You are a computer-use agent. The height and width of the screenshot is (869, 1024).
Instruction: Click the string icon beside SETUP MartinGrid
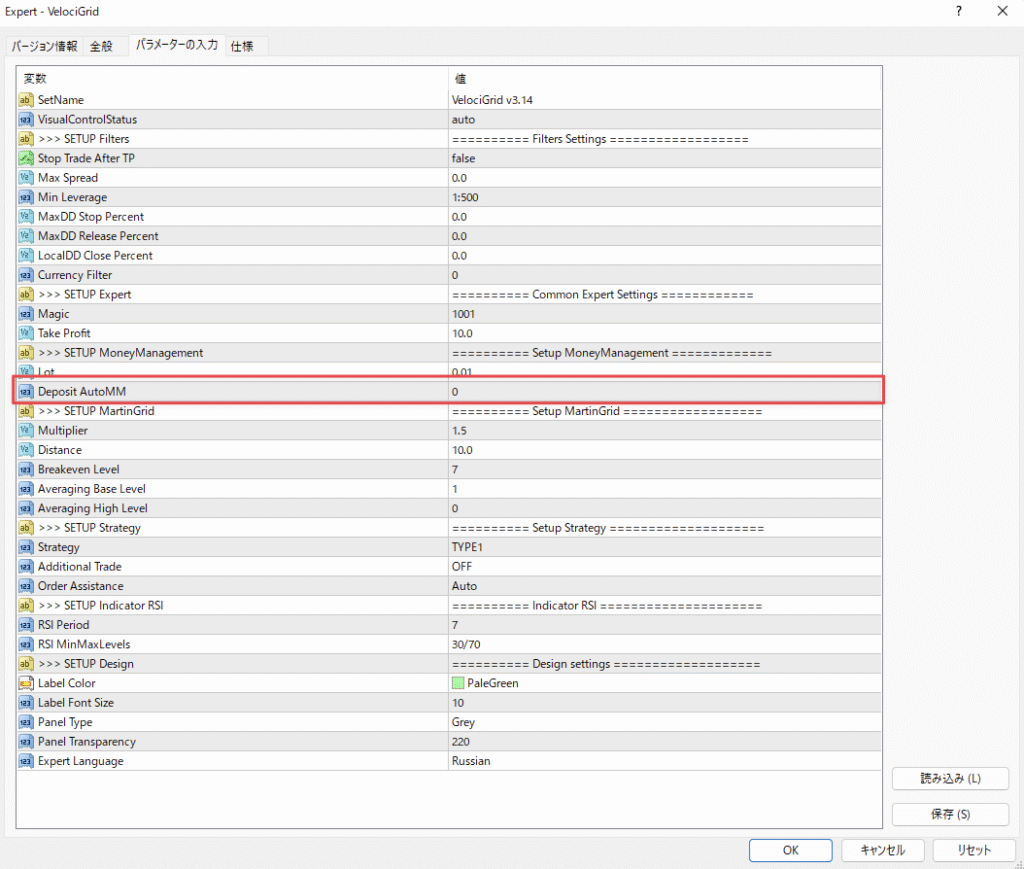[x=25, y=411]
